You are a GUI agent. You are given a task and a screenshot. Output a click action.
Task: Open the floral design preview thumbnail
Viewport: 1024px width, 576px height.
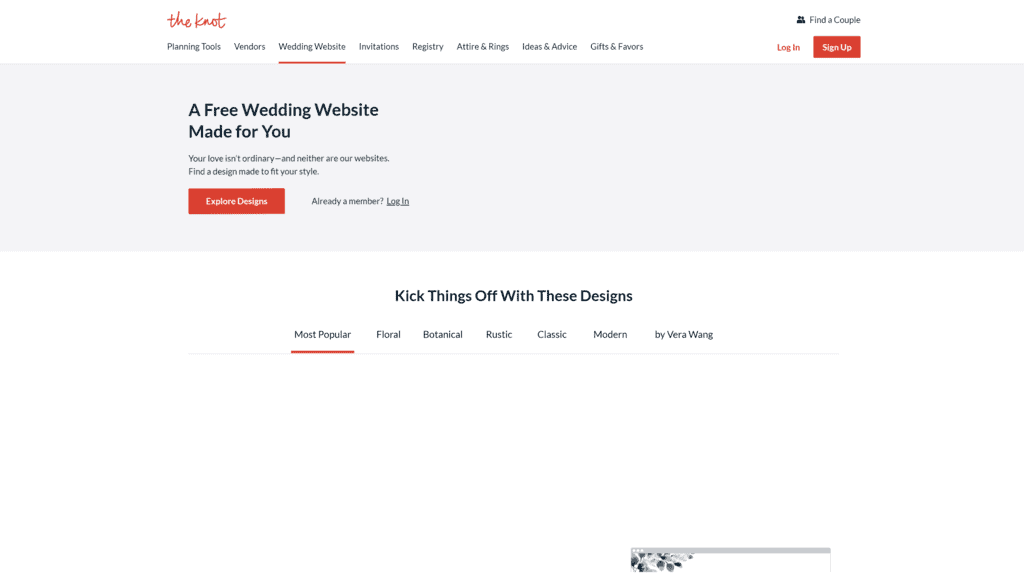point(731,561)
